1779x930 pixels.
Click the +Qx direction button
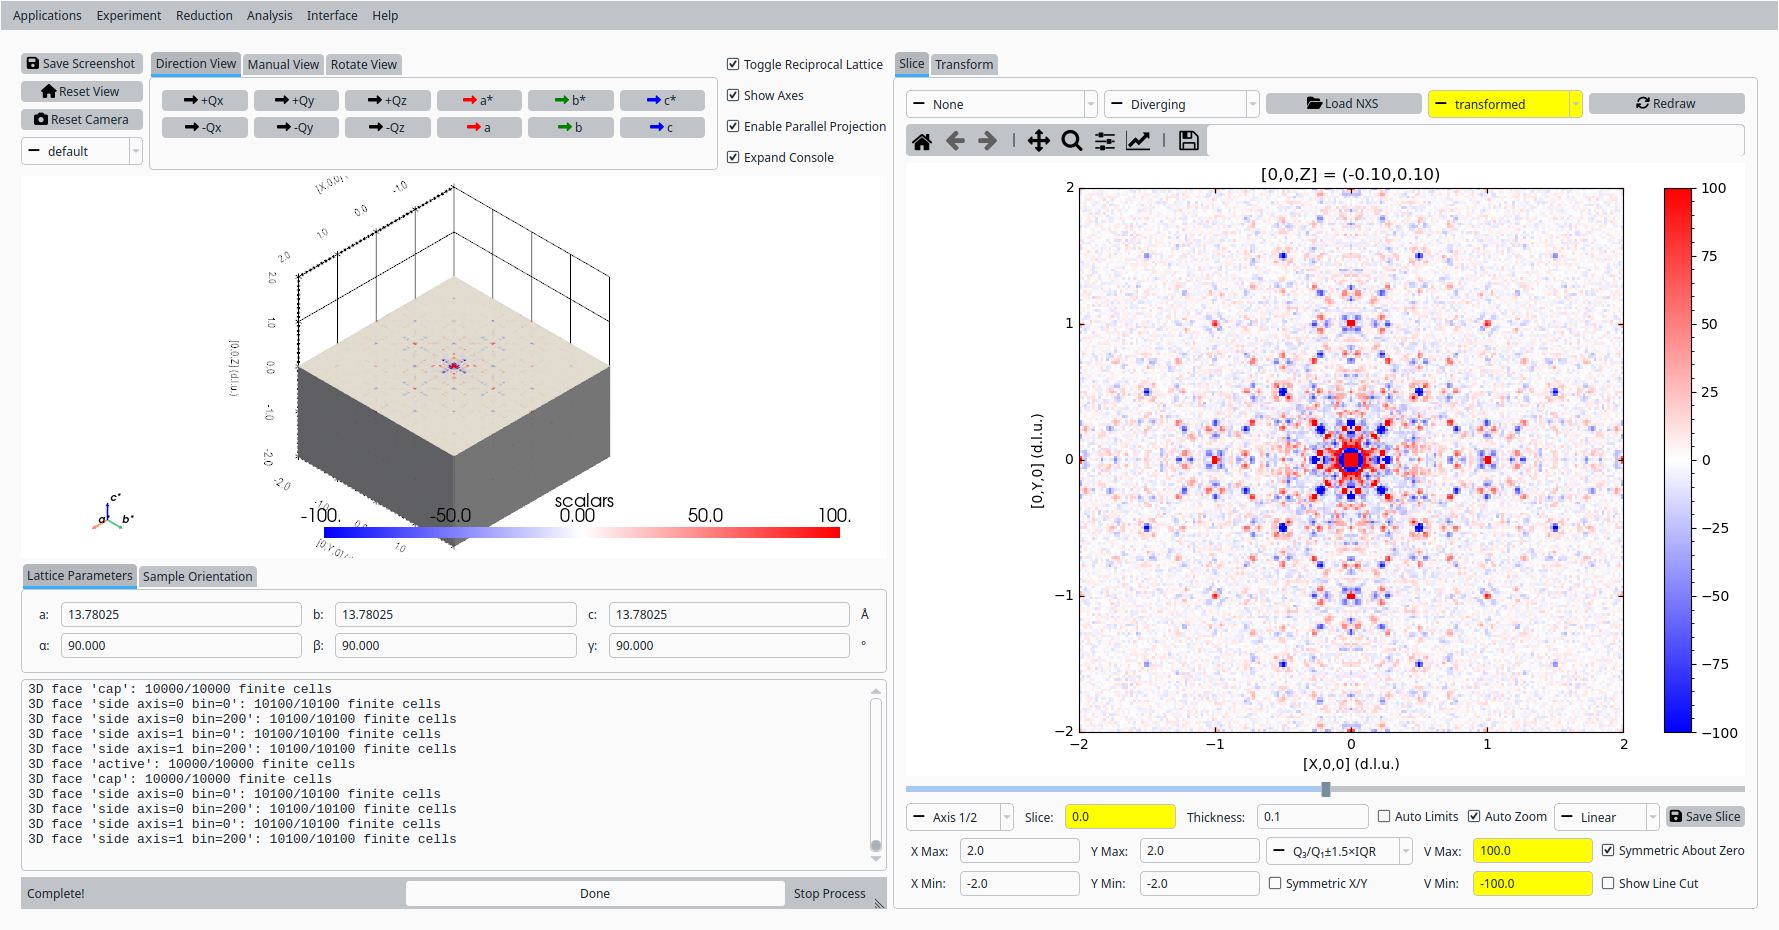[x=204, y=100]
